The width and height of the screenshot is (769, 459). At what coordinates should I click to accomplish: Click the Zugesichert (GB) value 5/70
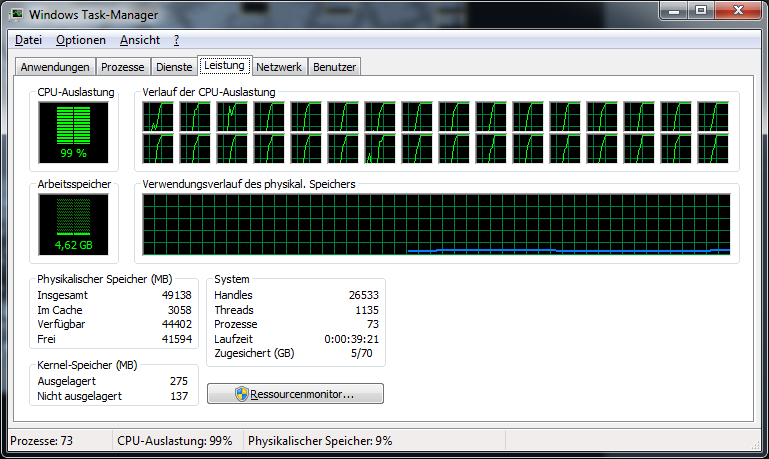[361, 353]
